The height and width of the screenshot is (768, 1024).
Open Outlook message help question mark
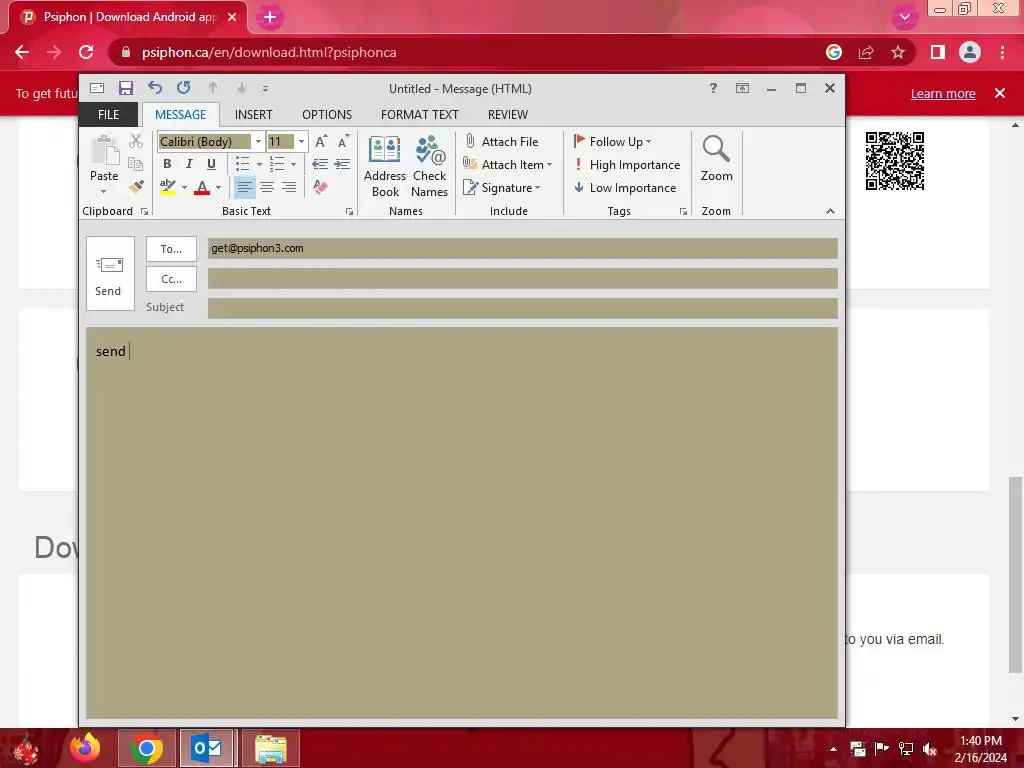[713, 88]
